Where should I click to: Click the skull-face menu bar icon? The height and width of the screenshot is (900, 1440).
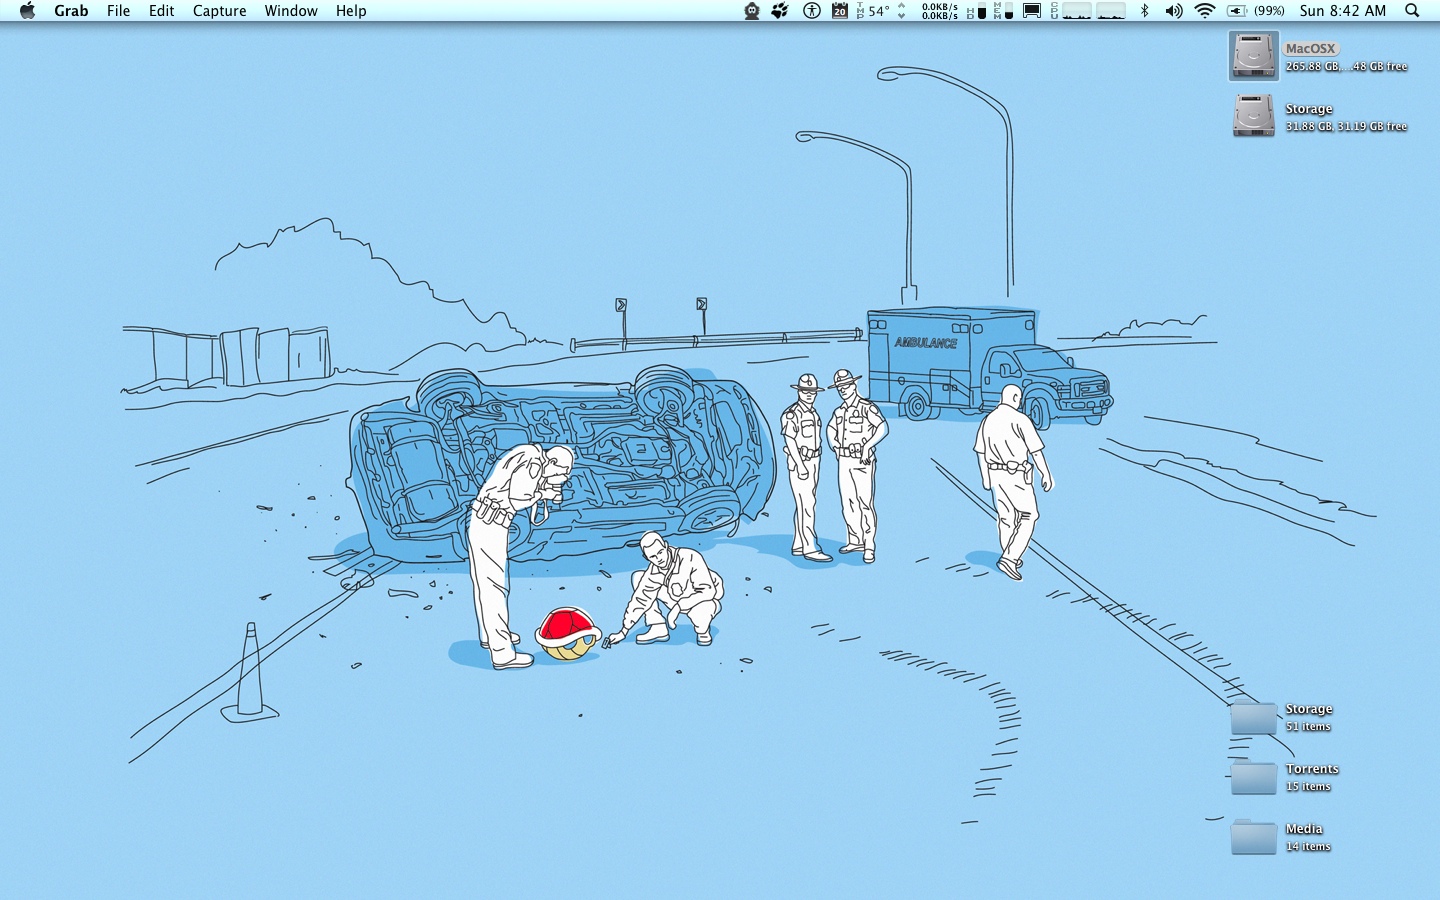[x=752, y=11]
